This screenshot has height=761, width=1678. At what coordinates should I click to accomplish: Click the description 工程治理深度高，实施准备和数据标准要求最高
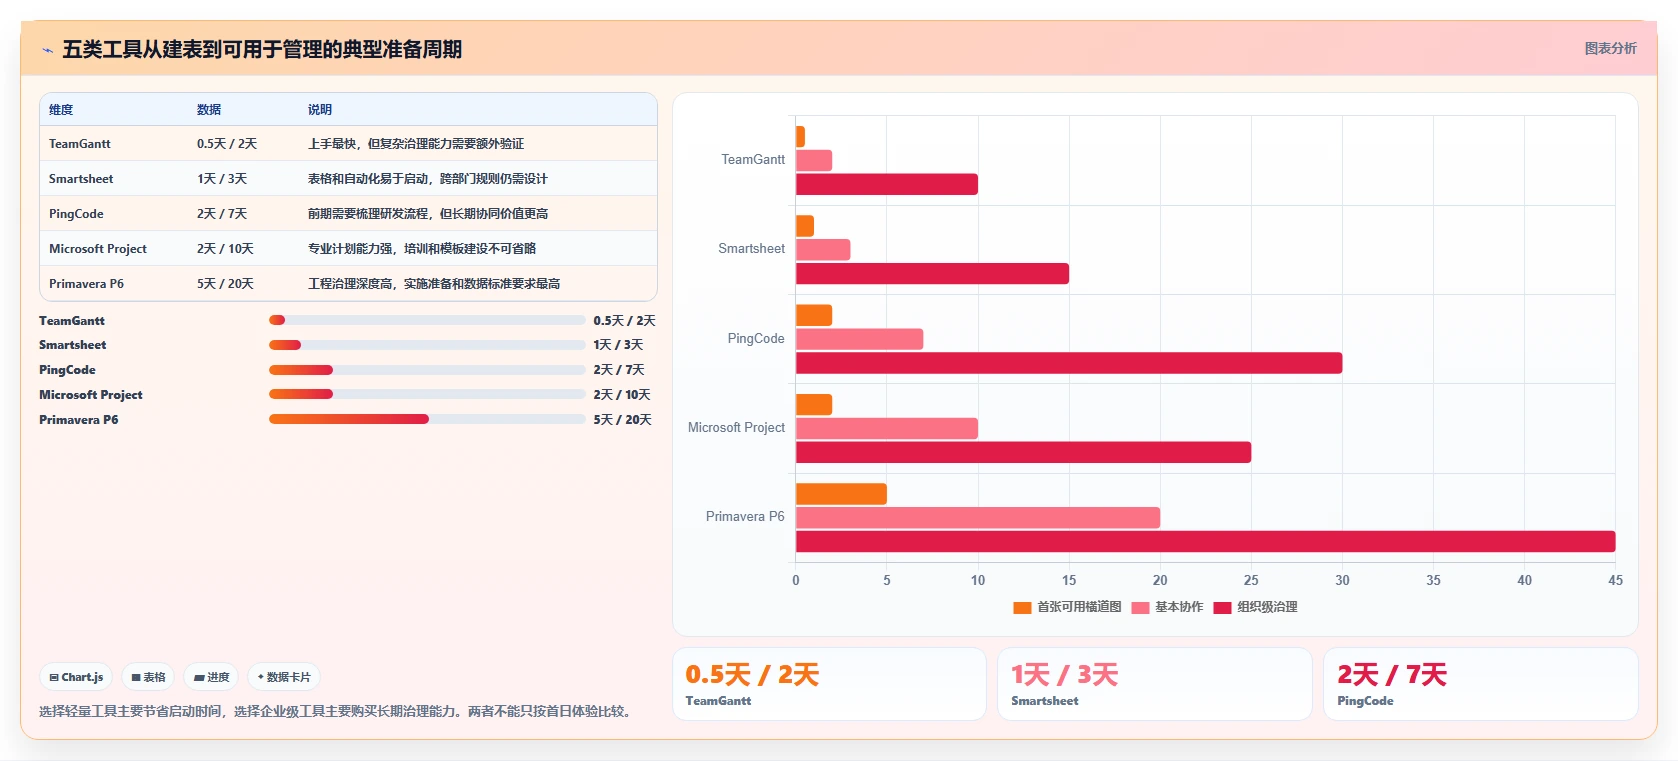click(x=434, y=284)
